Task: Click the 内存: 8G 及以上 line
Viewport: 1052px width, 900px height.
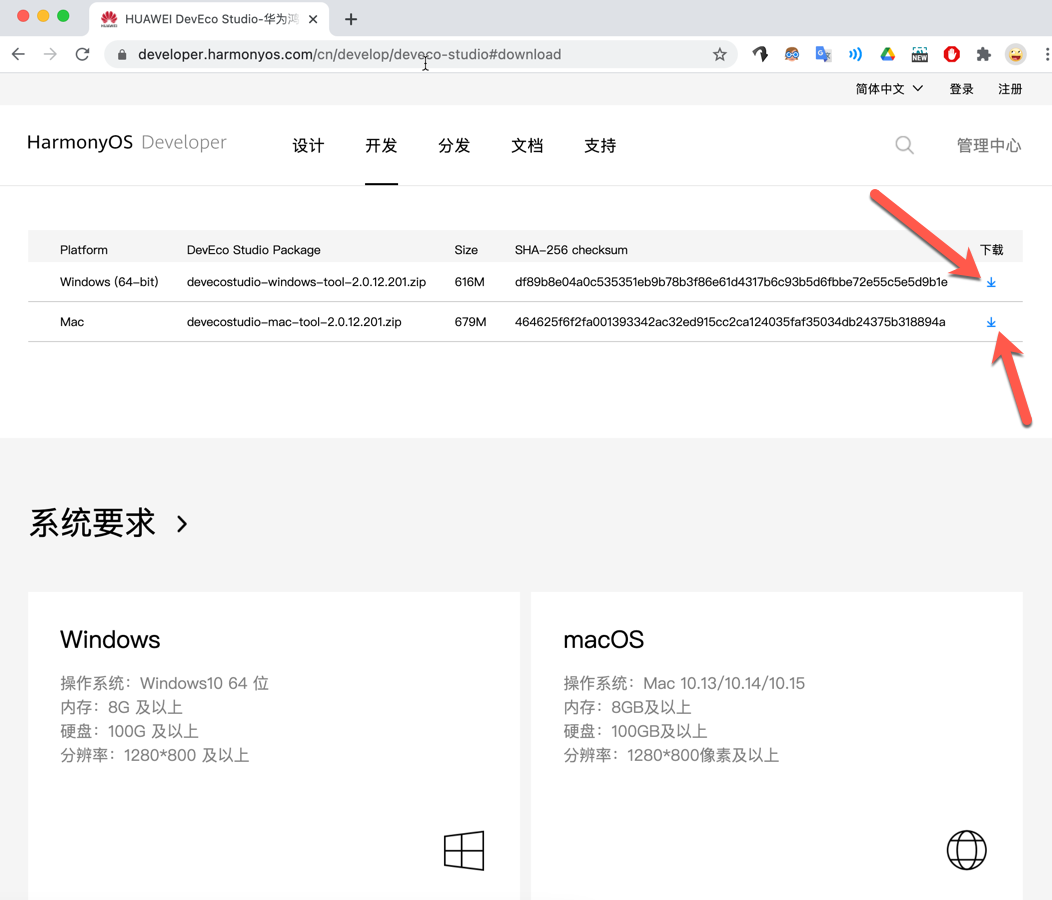Action: 121,707
